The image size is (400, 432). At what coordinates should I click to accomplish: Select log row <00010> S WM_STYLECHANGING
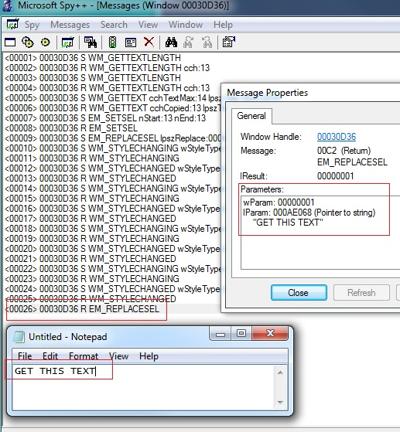tap(113, 148)
